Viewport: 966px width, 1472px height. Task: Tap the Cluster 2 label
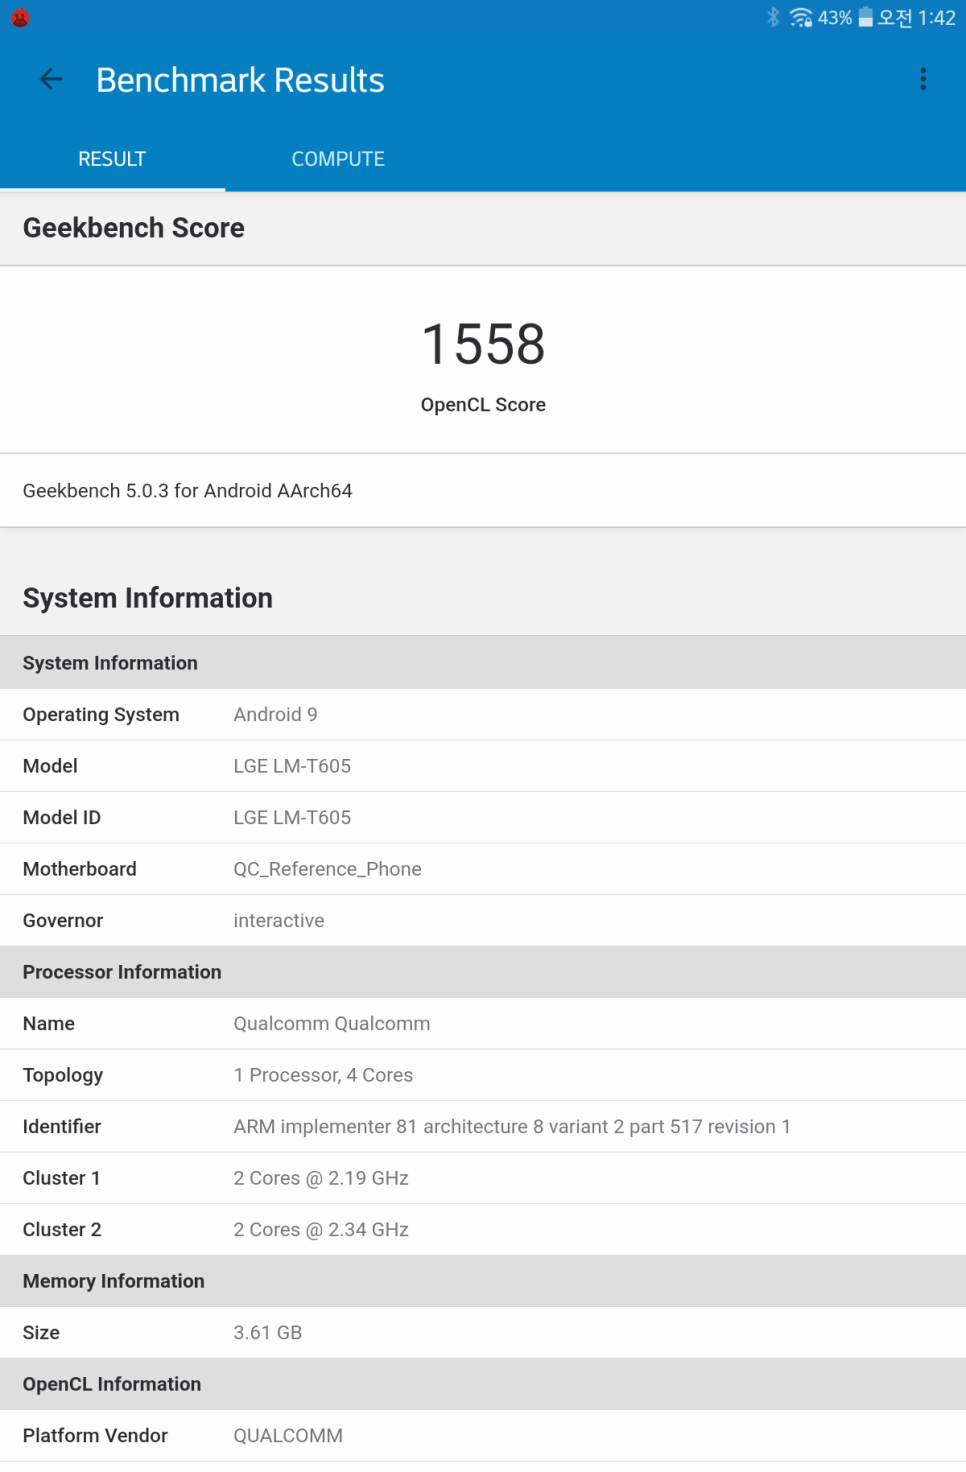[62, 1230]
